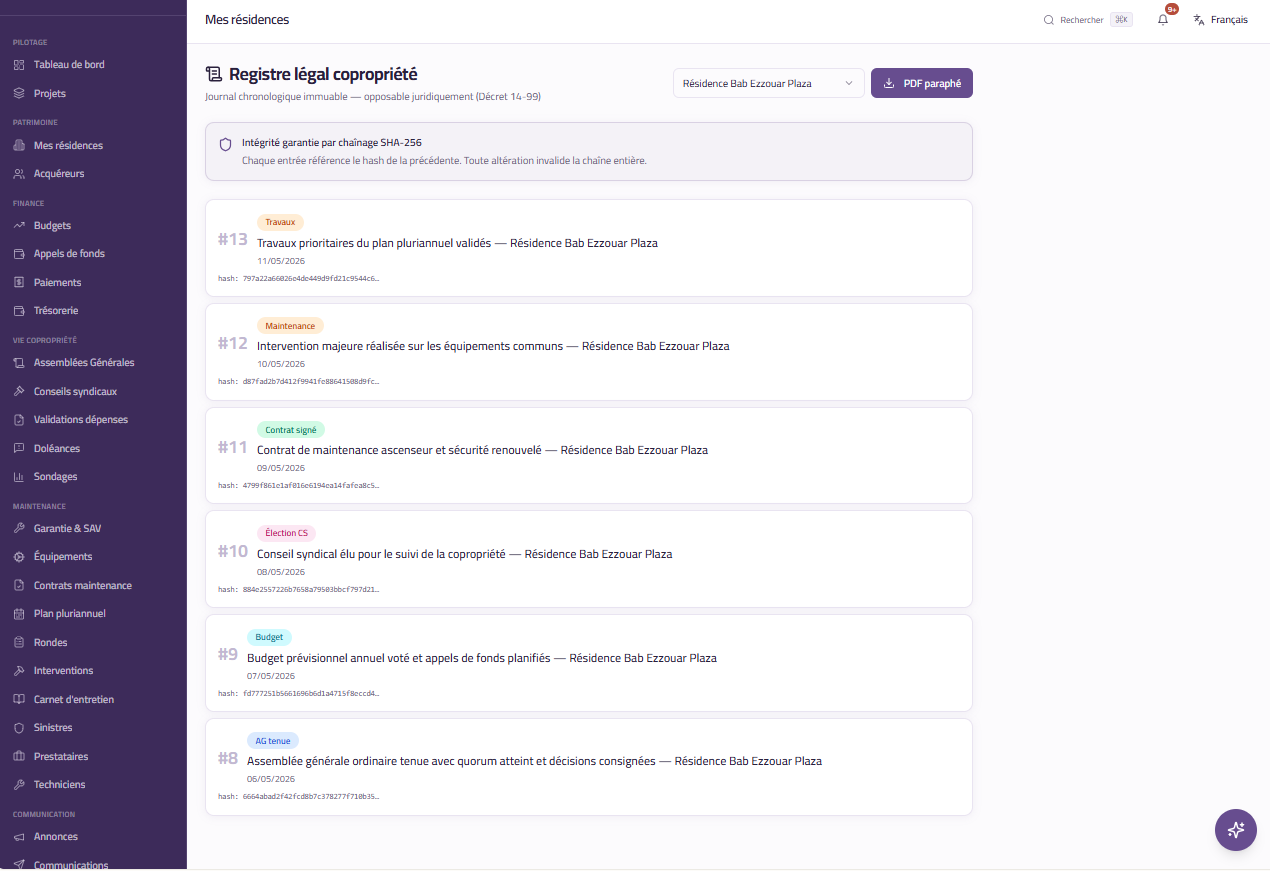Viewport: 1270px width, 871px height.
Task: Click the hash starting with 797a22a66026
Action: pos(311,278)
